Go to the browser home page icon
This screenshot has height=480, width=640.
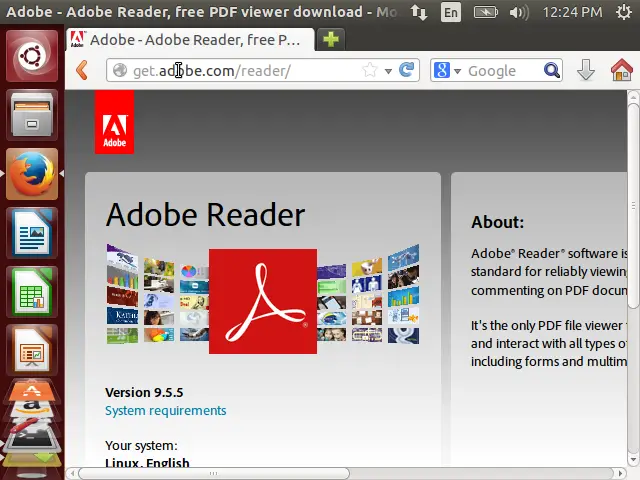(x=622, y=69)
